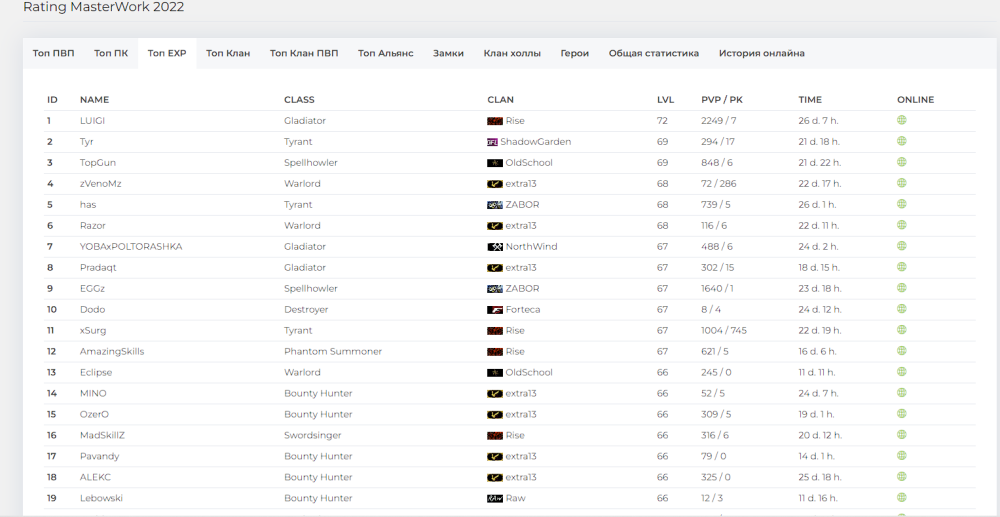This screenshot has height=517, width=1000.
Task: Click the ShadowGarden clan name
Action: click(x=536, y=142)
